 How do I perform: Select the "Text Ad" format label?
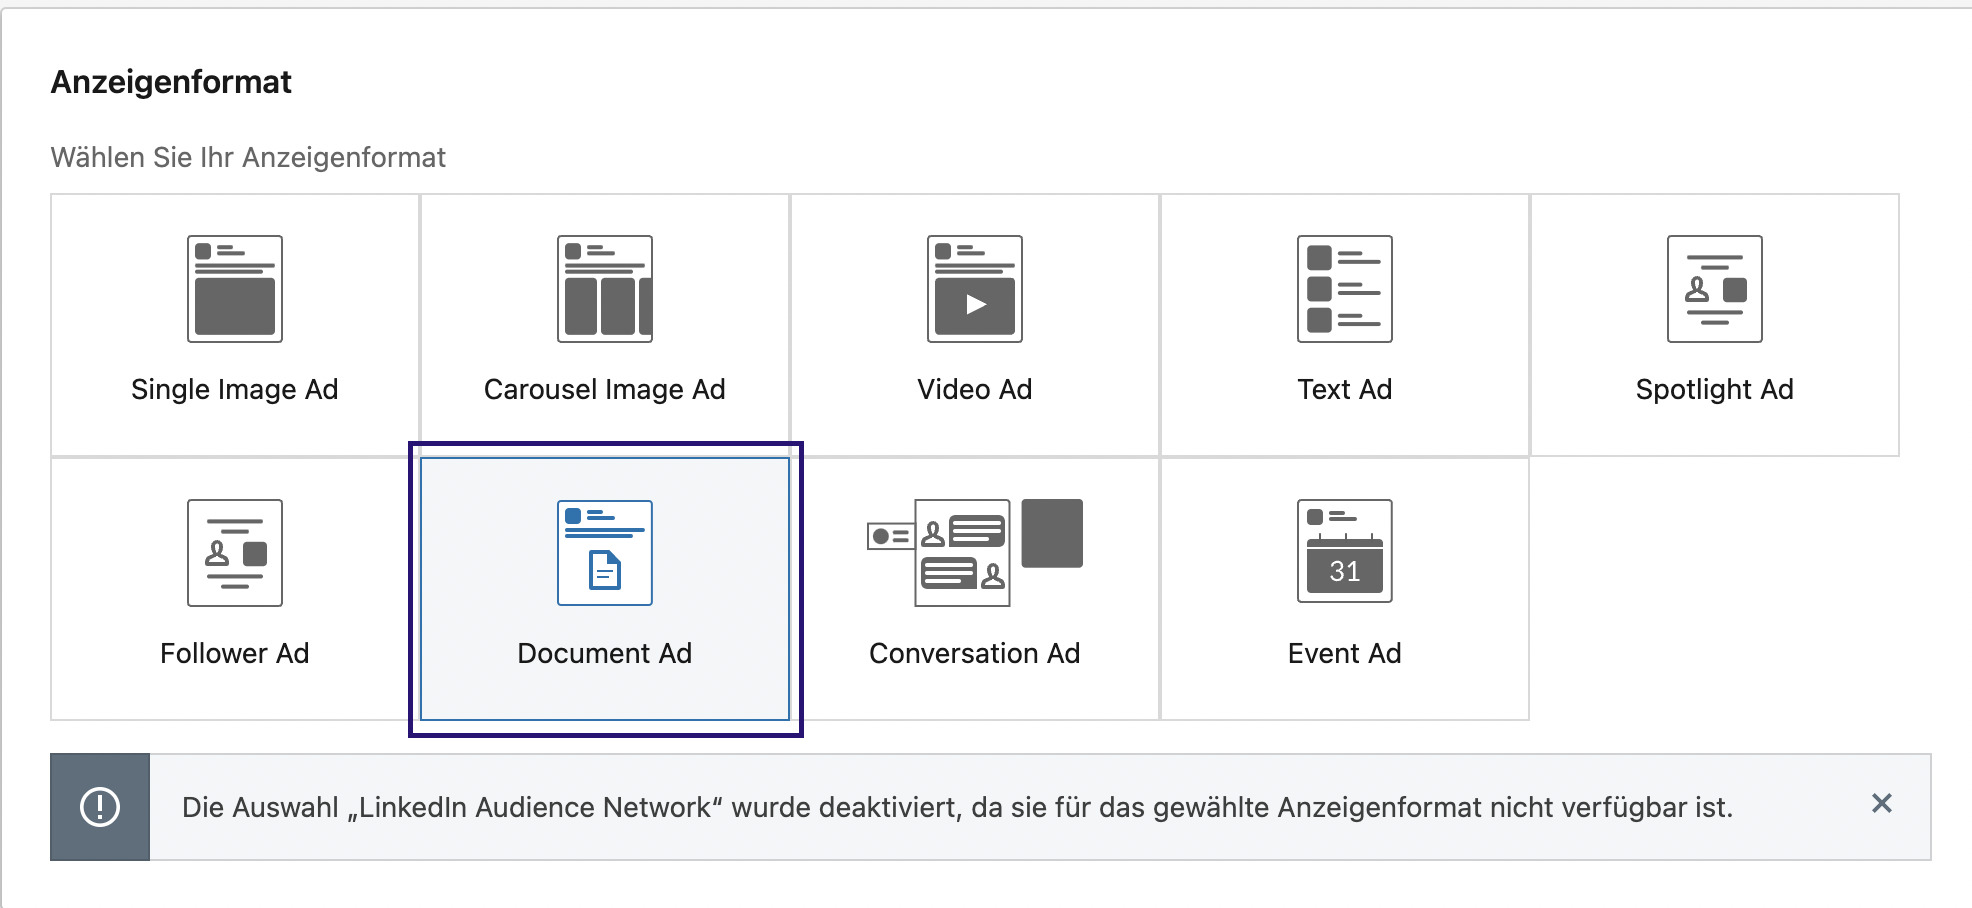[1345, 389]
